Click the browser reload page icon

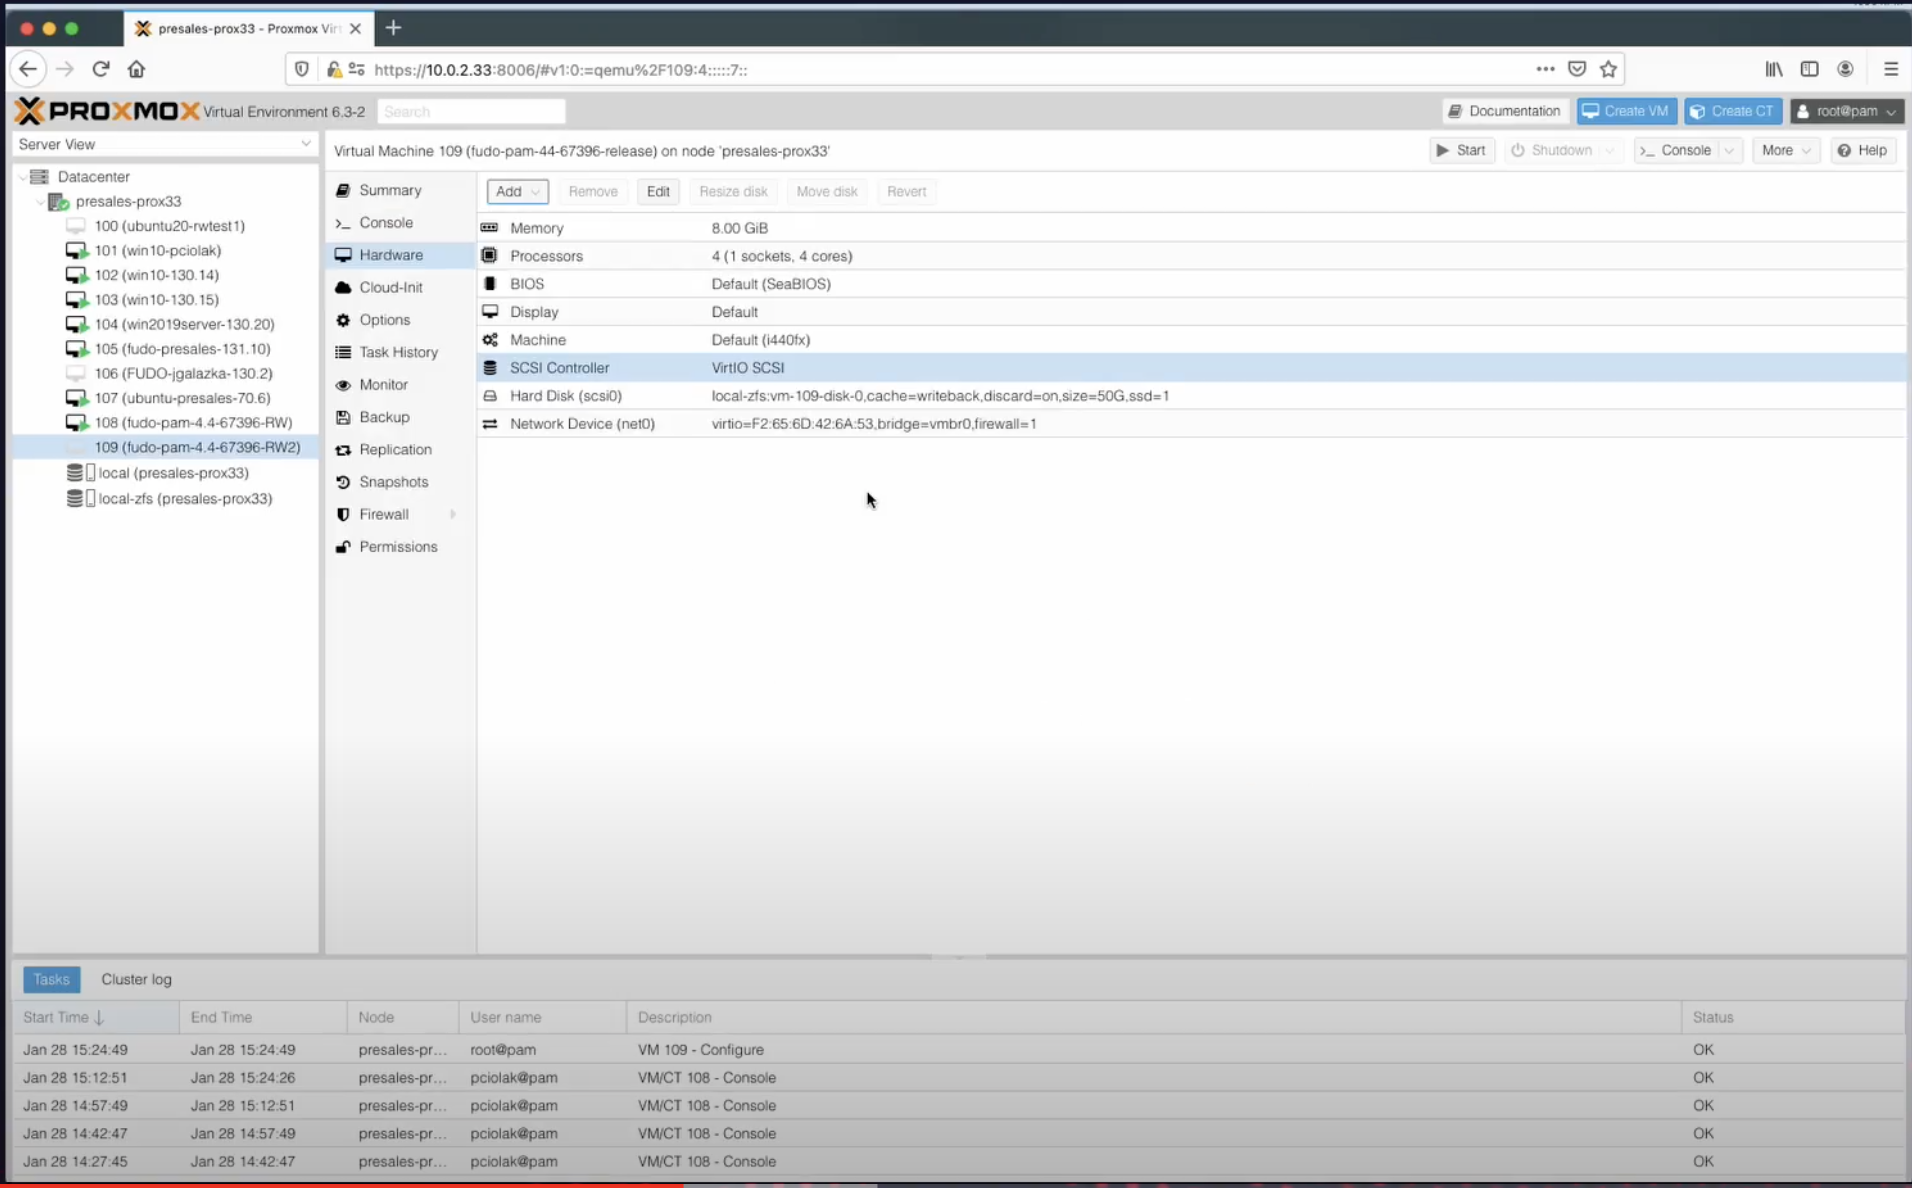pyautogui.click(x=101, y=69)
